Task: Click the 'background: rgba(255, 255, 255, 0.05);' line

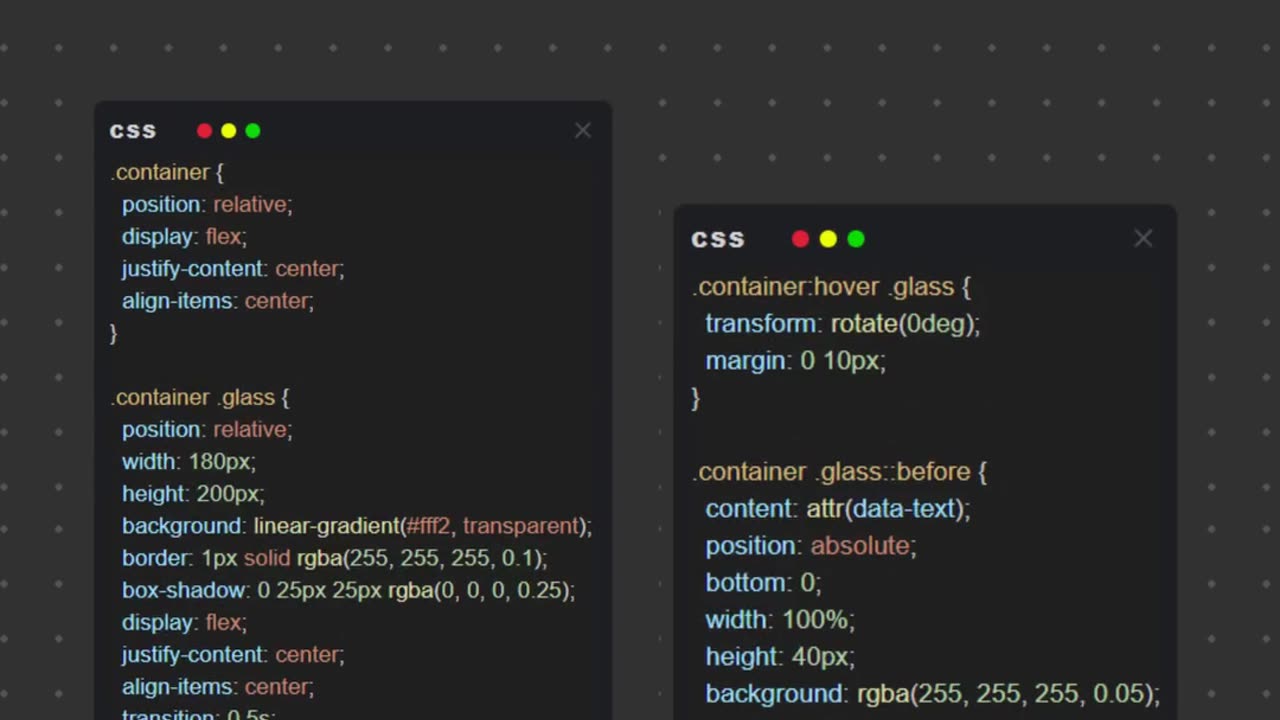Action: (x=933, y=694)
